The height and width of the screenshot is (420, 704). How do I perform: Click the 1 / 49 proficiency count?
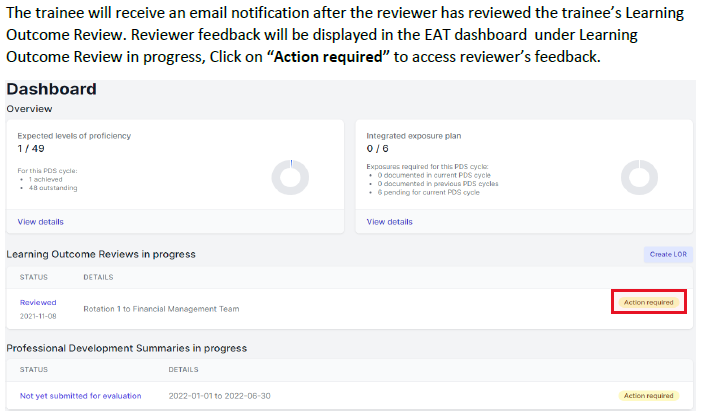pyautogui.click(x=31, y=149)
